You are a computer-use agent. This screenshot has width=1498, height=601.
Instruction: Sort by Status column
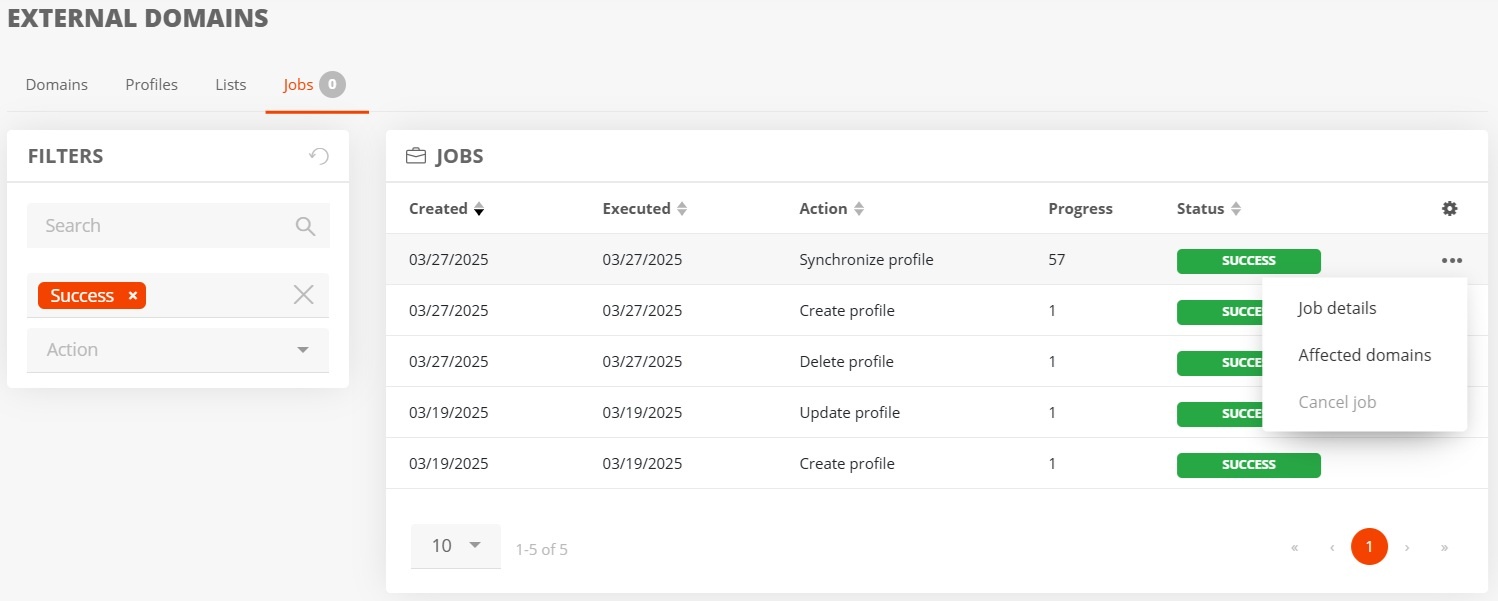click(1209, 209)
